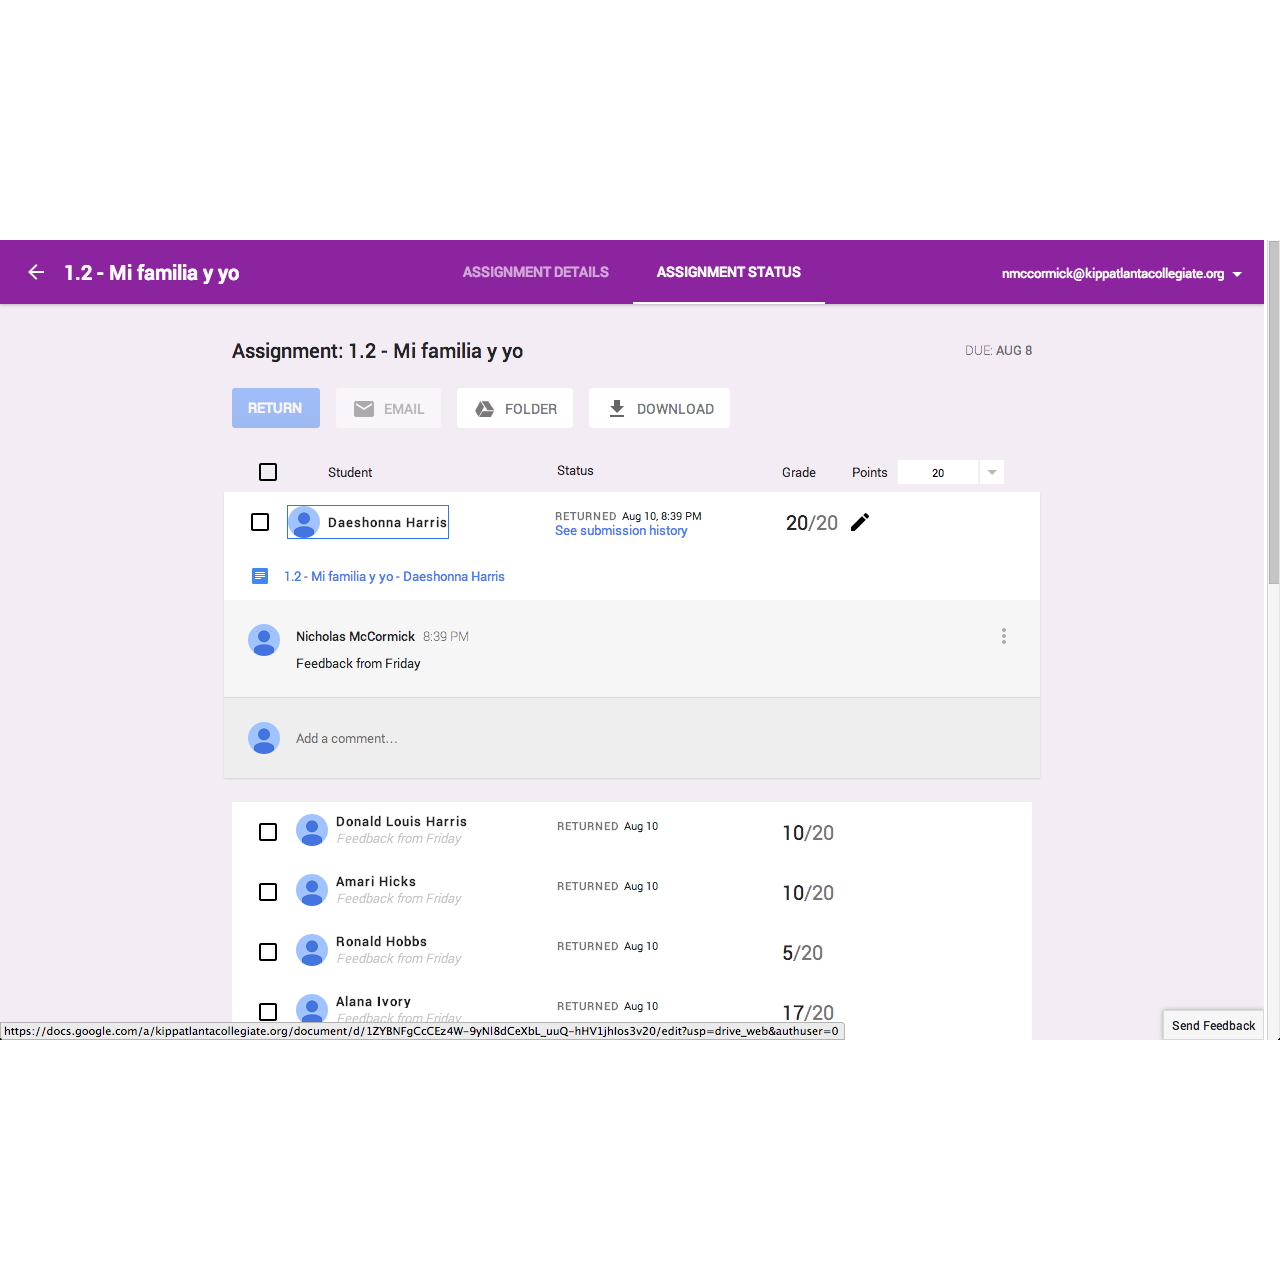
Task: Click the document icon for Daeshonna's file
Action: click(260, 576)
